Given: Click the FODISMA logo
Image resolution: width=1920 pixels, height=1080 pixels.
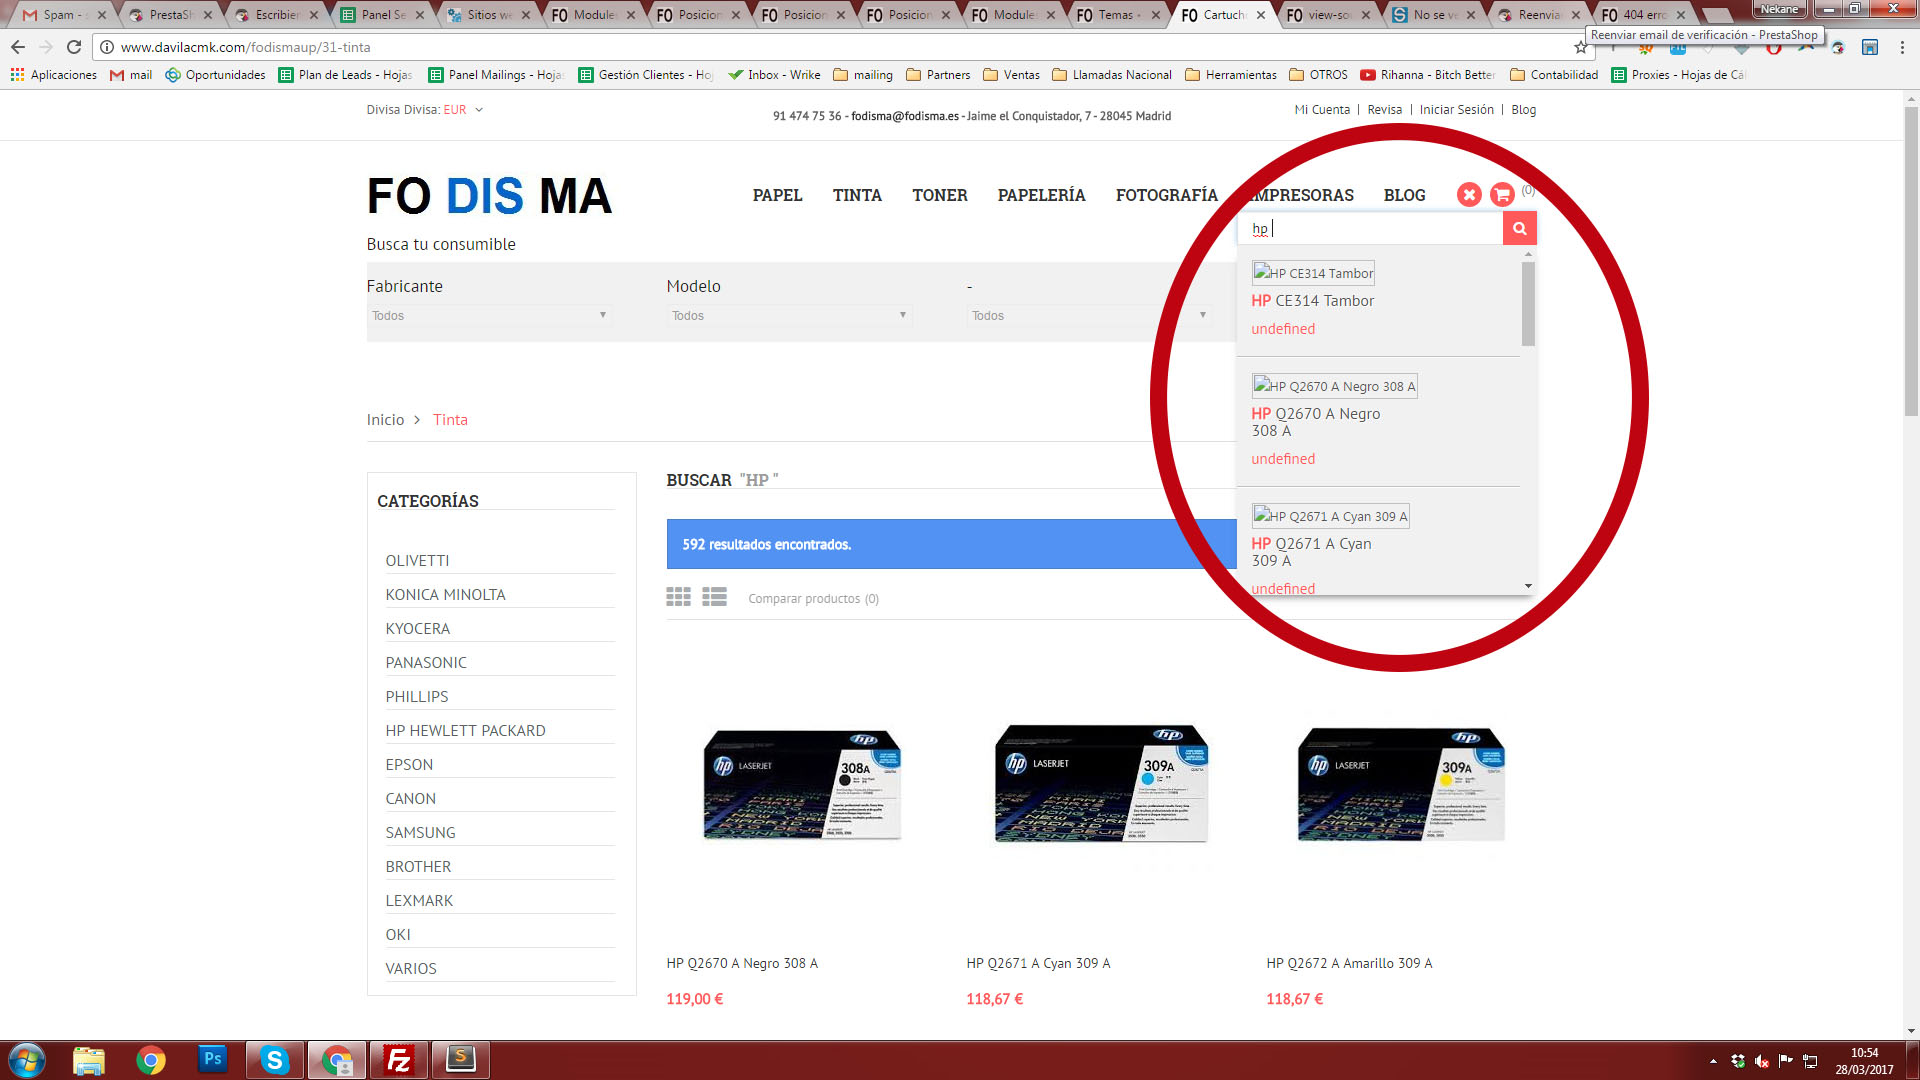Looking at the screenshot, I should (489, 196).
